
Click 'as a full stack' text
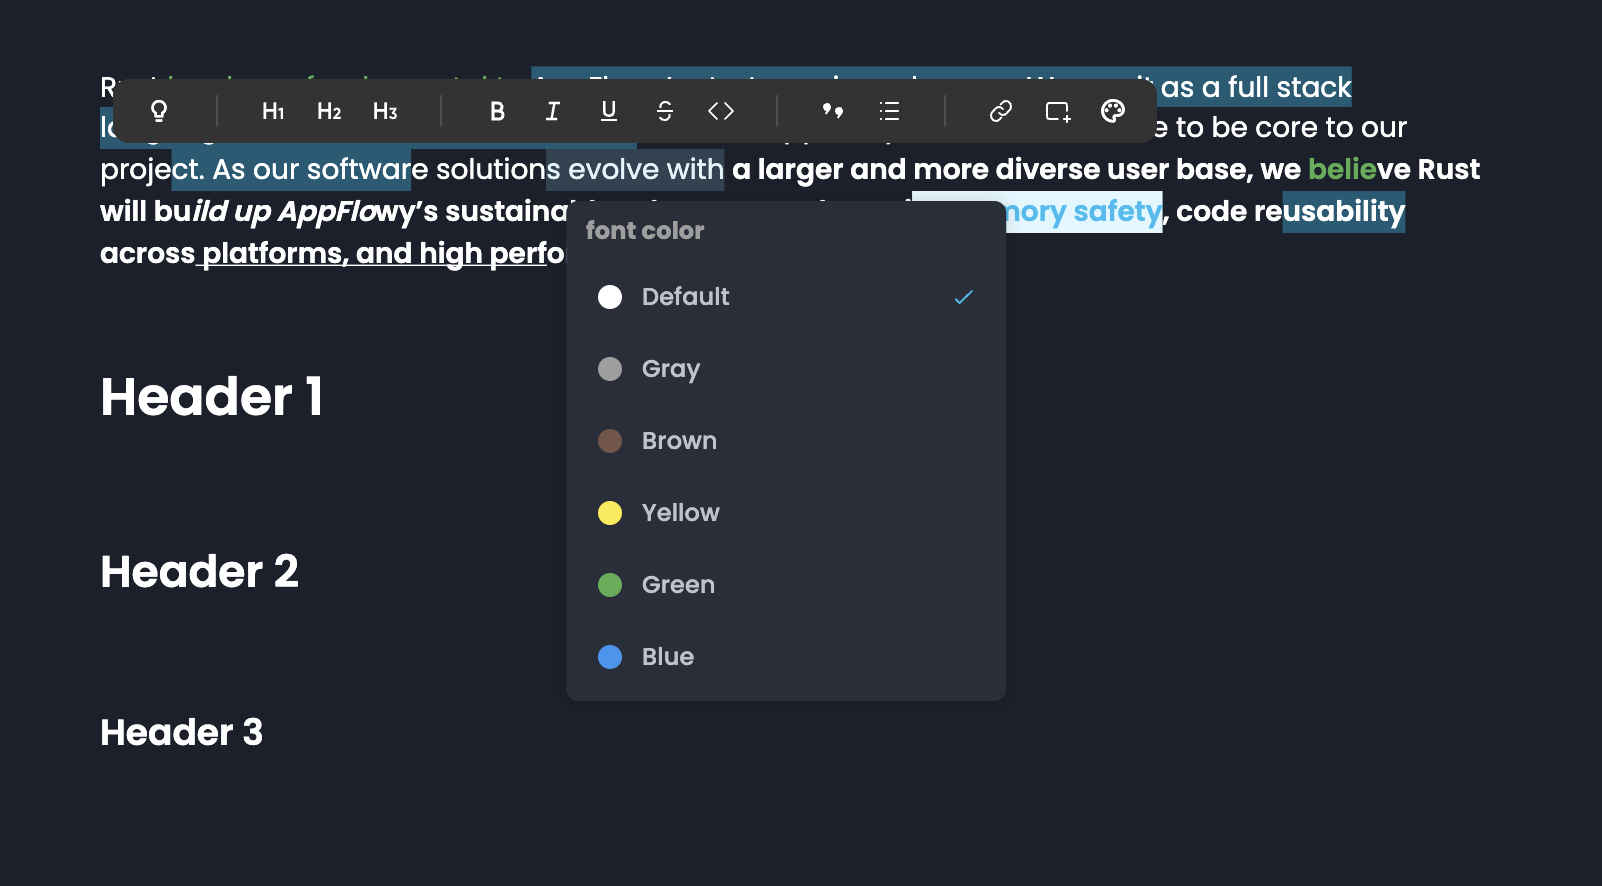pos(1256,87)
